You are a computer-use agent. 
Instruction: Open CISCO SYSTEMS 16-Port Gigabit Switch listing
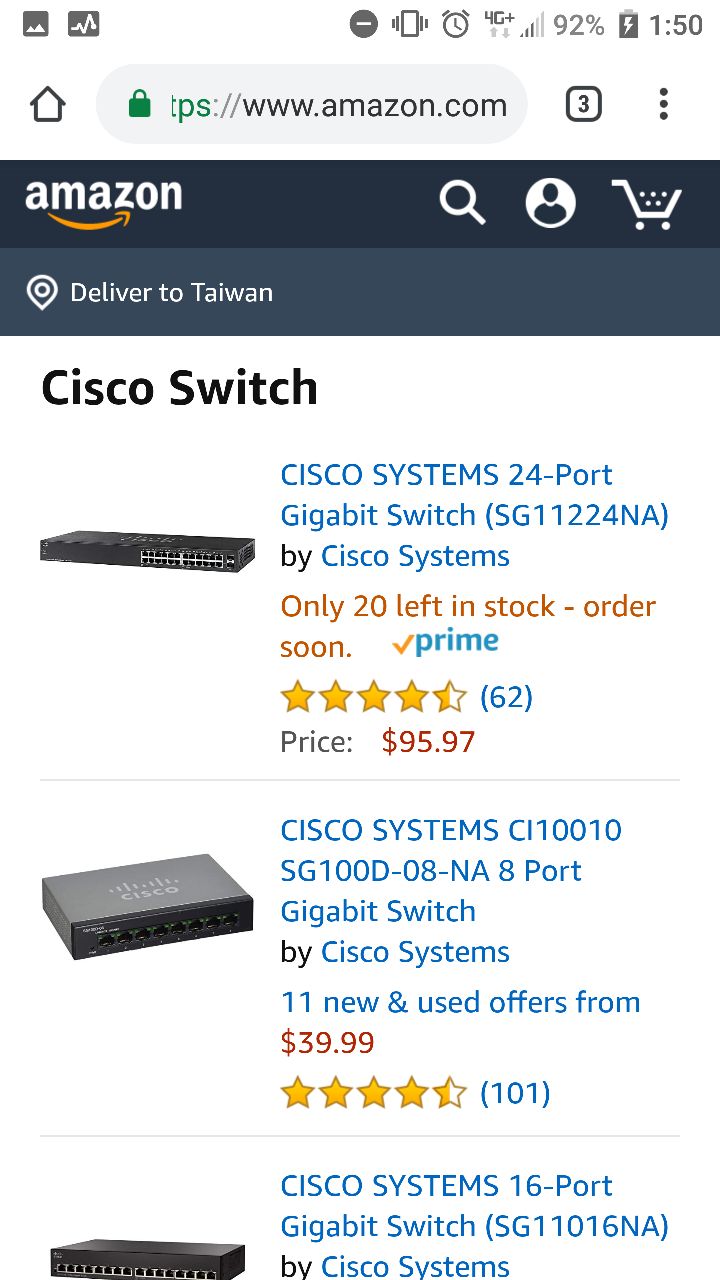(474, 1205)
